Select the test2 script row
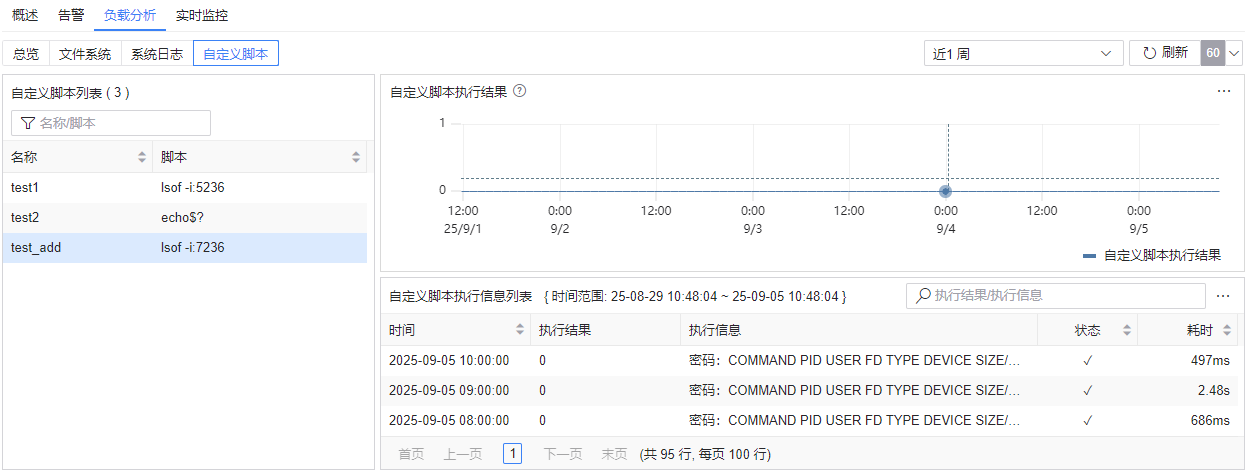This screenshot has width=1249, height=472. click(x=184, y=217)
